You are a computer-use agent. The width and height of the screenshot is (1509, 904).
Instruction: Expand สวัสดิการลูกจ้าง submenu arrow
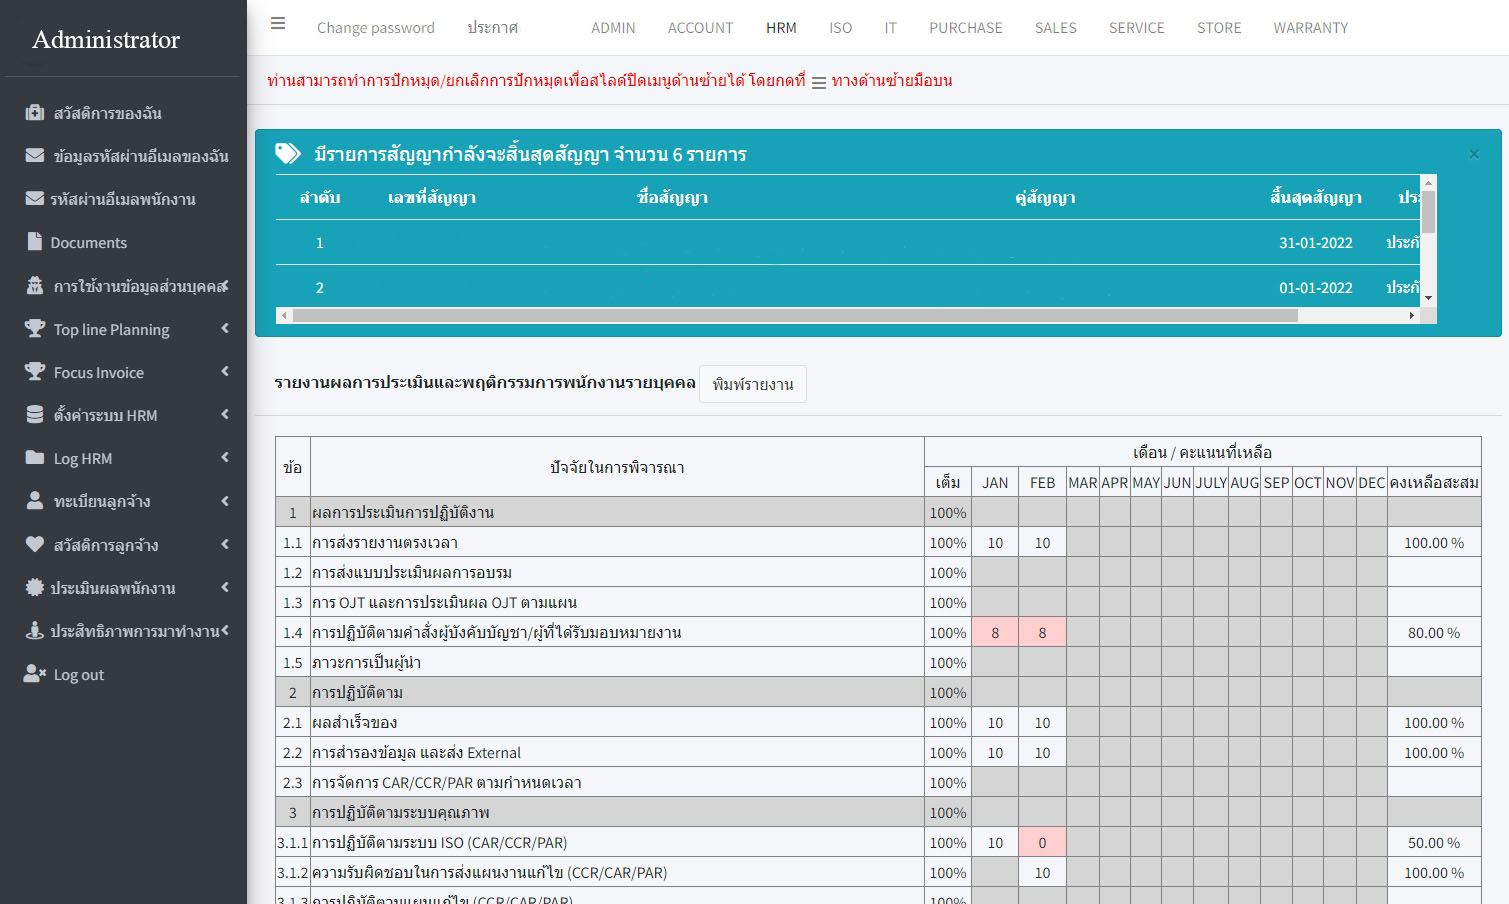225,544
